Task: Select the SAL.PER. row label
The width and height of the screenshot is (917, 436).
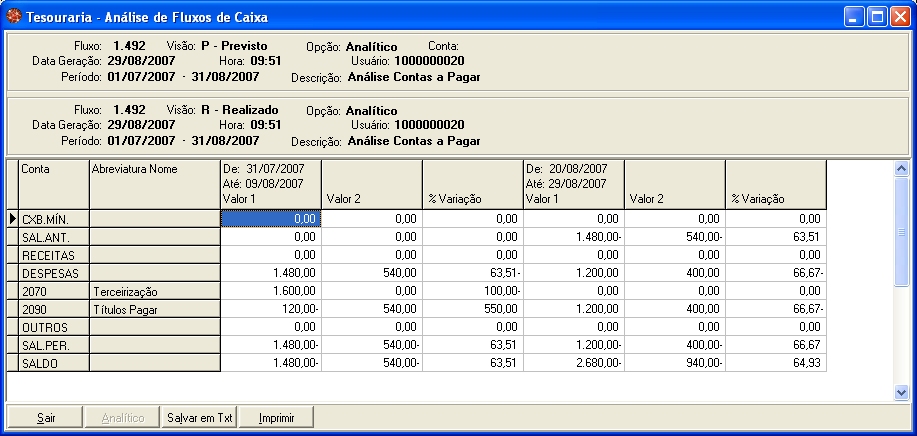Action: click(x=54, y=346)
